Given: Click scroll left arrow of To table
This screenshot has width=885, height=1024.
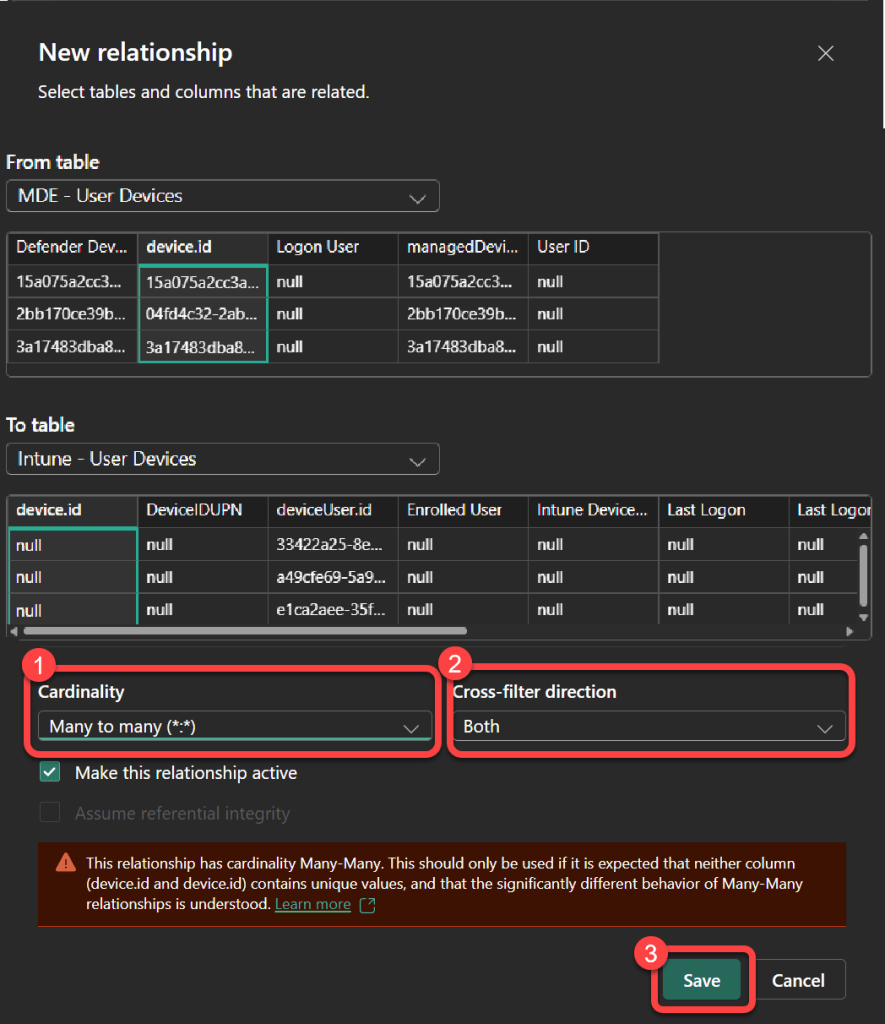Looking at the screenshot, I should pyautogui.click(x=14, y=631).
